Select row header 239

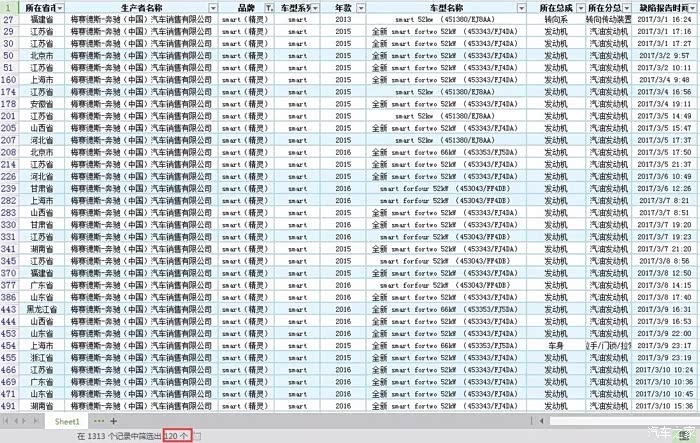[8, 188]
